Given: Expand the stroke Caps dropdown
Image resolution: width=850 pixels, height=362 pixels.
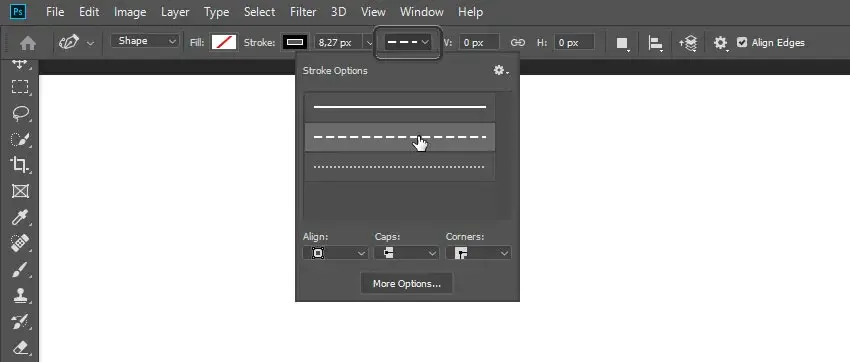Looking at the screenshot, I should pyautogui.click(x=407, y=253).
